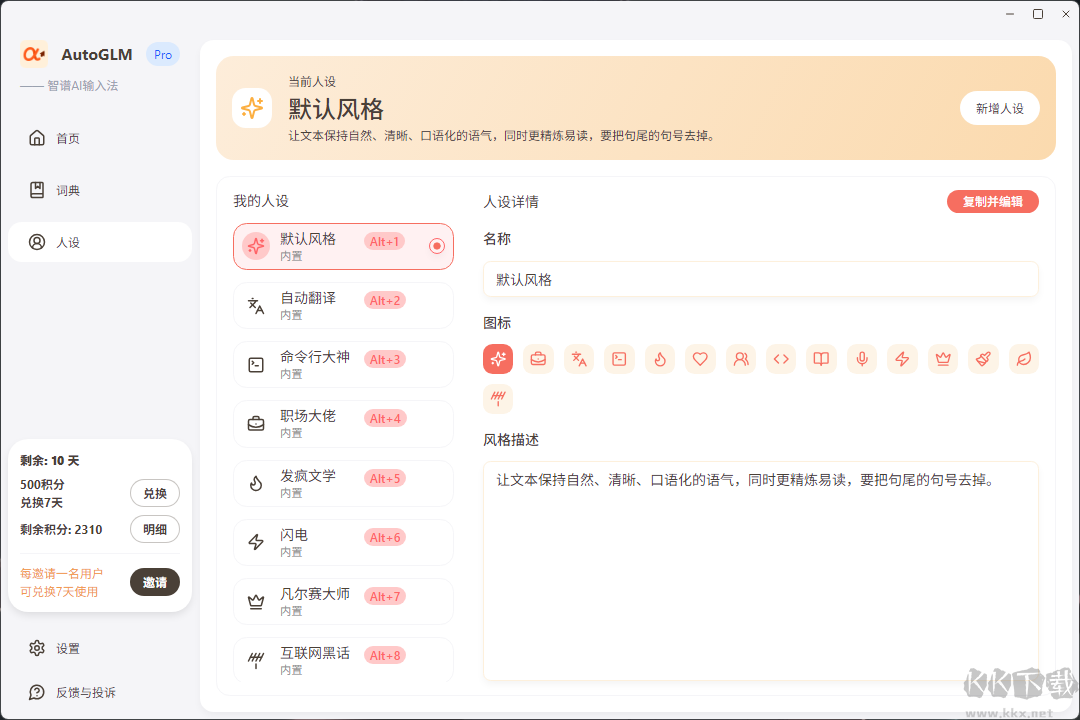Select the 自动翻译 persona
The height and width of the screenshot is (720, 1080).
(x=343, y=305)
